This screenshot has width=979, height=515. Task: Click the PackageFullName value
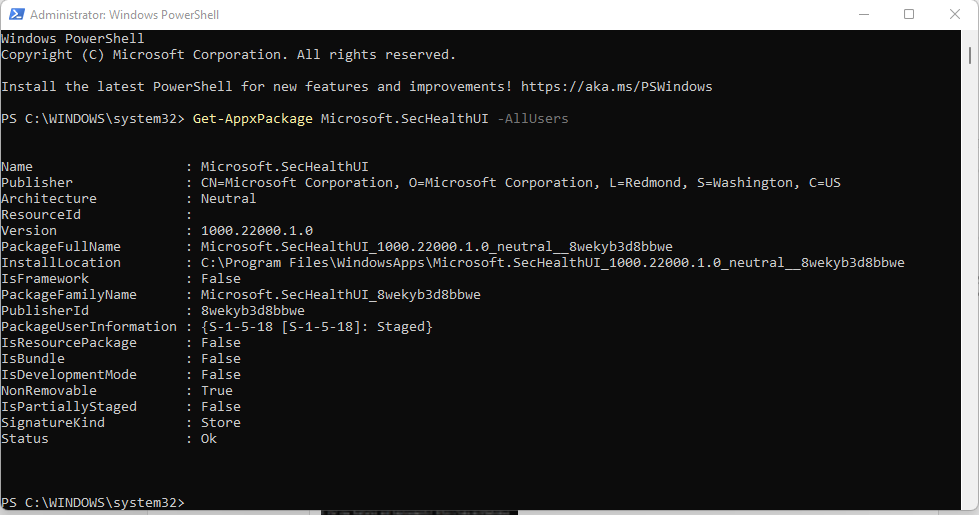pos(436,247)
